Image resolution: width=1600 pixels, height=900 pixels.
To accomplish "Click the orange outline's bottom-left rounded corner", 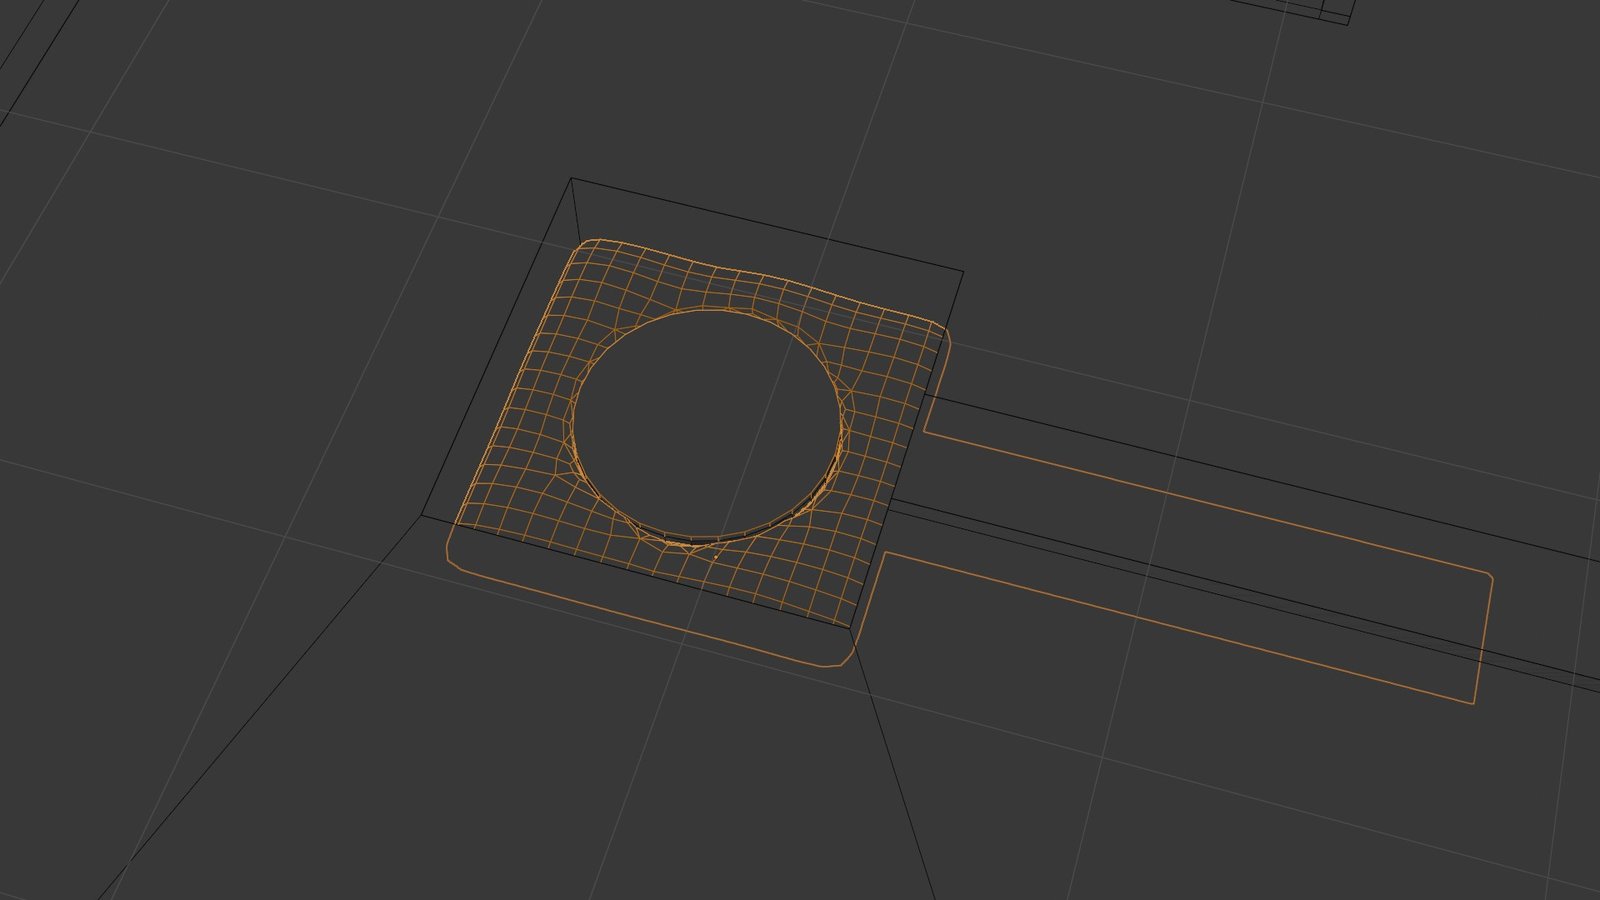I will 452,558.
